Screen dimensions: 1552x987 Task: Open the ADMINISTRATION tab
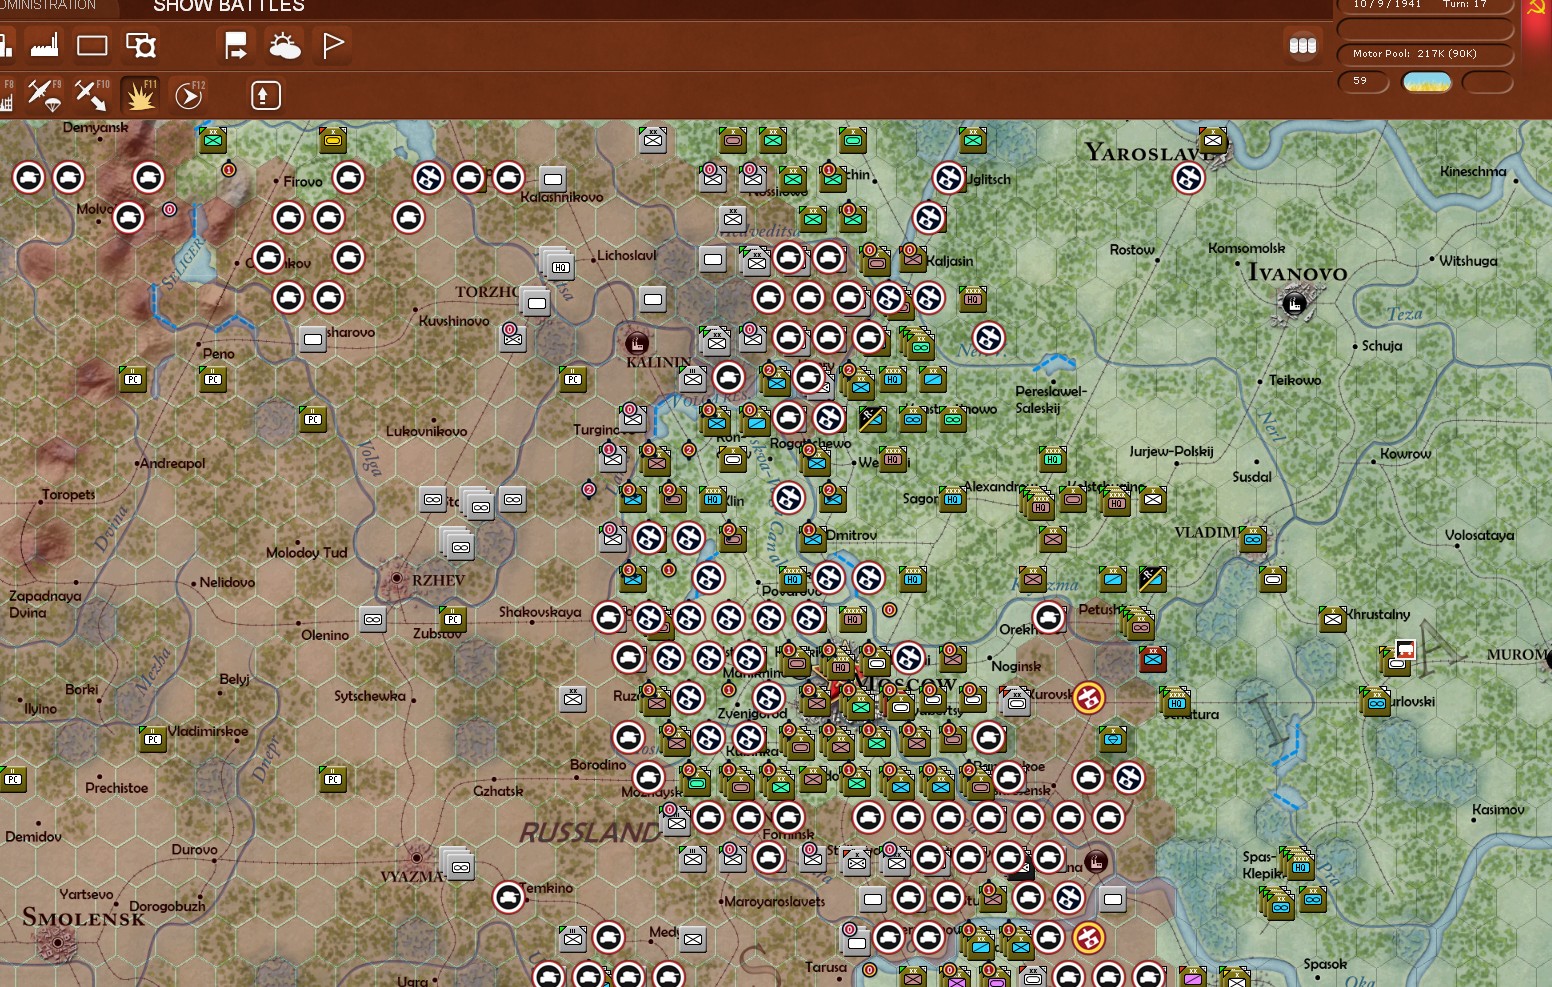48,6
